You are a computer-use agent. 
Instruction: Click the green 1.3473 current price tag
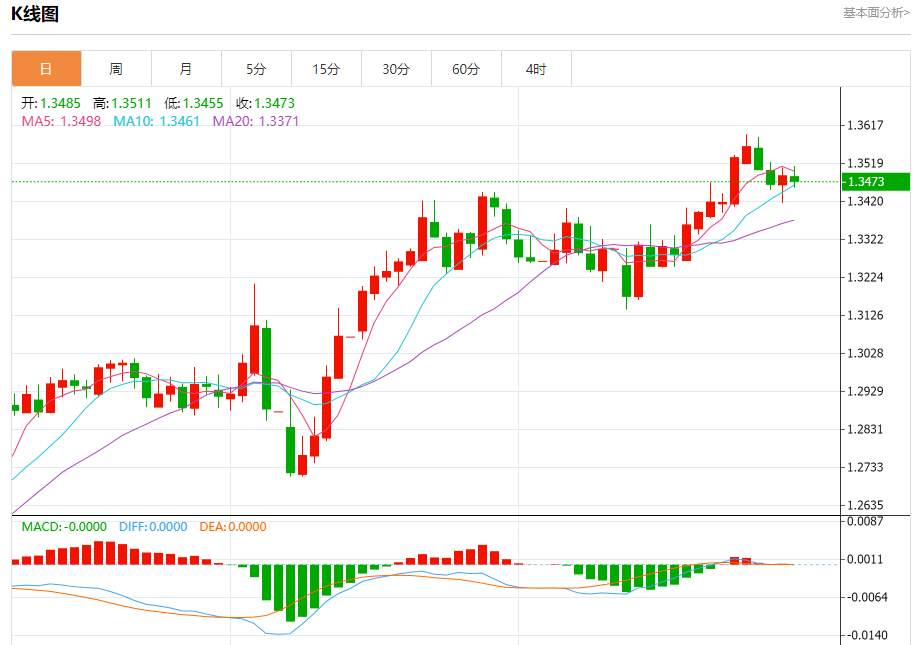(876, 181)
